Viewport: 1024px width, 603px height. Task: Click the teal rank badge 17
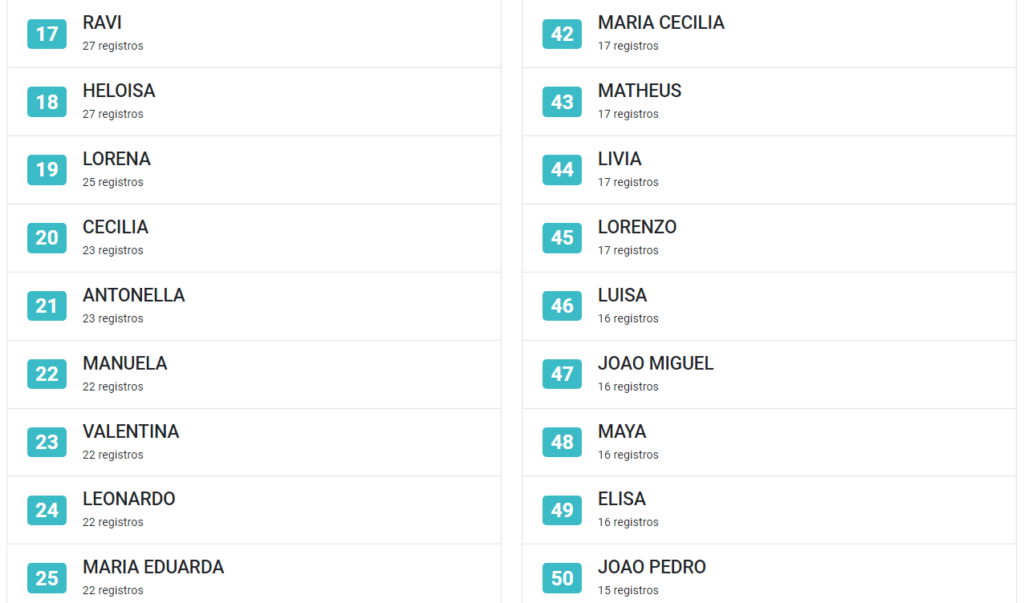point(46,34)
